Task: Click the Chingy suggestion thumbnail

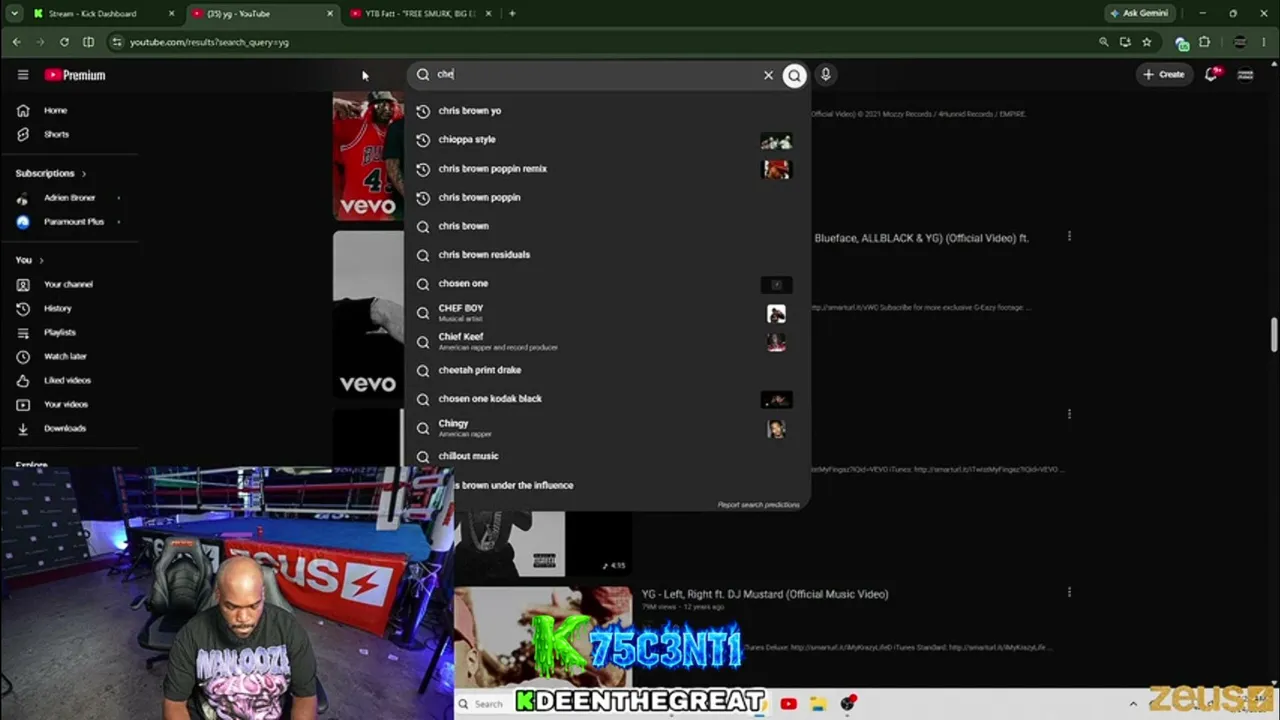Action: click(x=776, y=429)
